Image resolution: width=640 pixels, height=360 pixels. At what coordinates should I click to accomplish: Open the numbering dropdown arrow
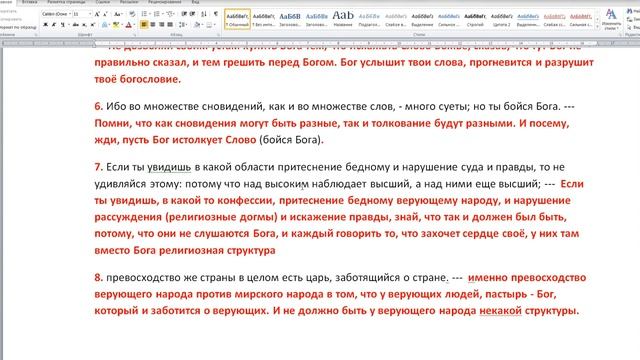coord(162,14)
